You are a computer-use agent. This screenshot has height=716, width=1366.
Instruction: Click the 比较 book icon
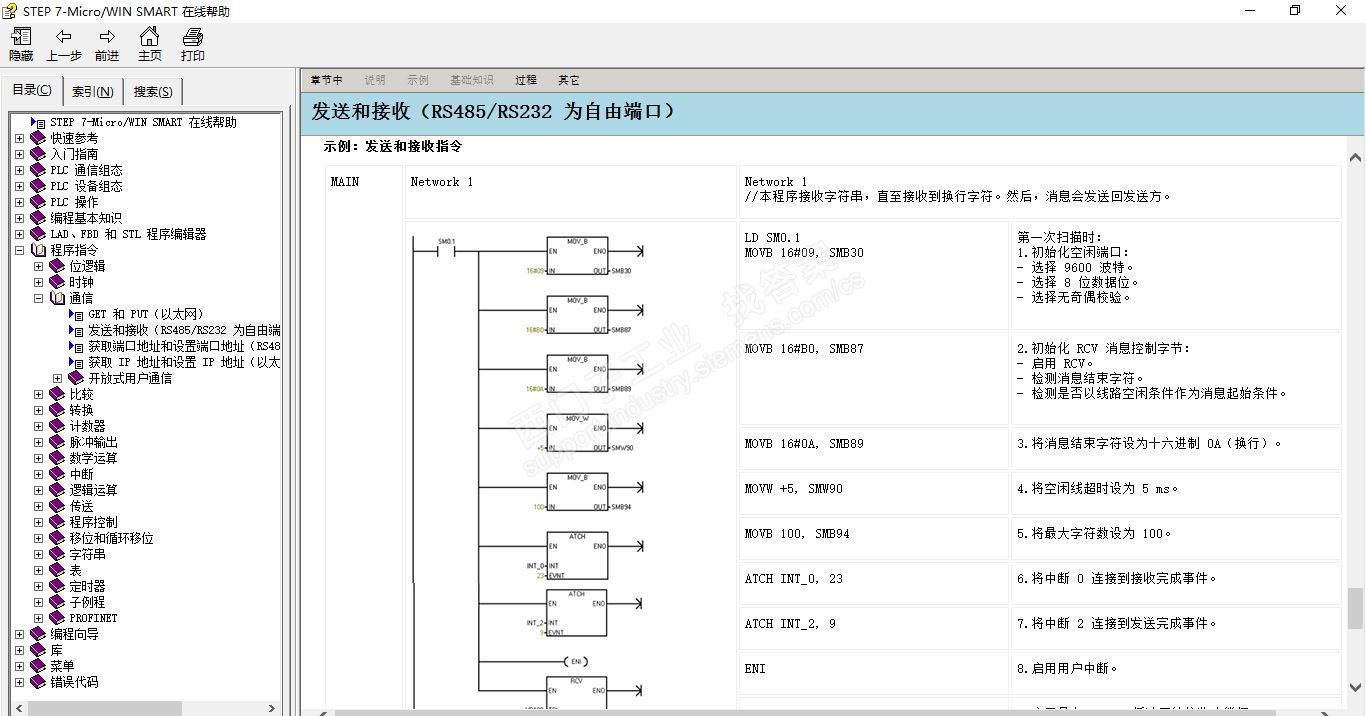click(x=57, y=394)
